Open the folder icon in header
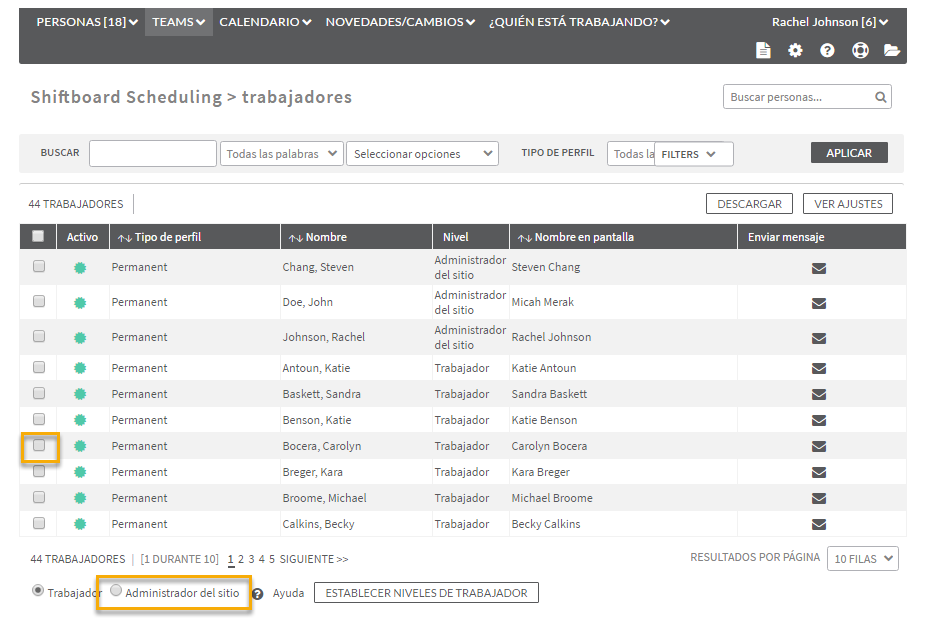Screen dimensions: 929x619 coord(892,50)
